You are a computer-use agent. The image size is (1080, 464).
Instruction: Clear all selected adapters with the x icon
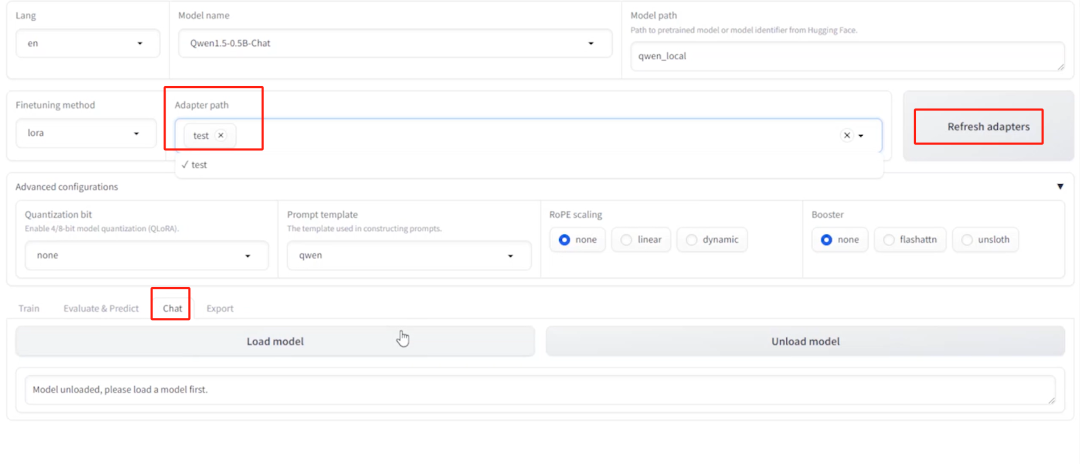click(846, 135)
